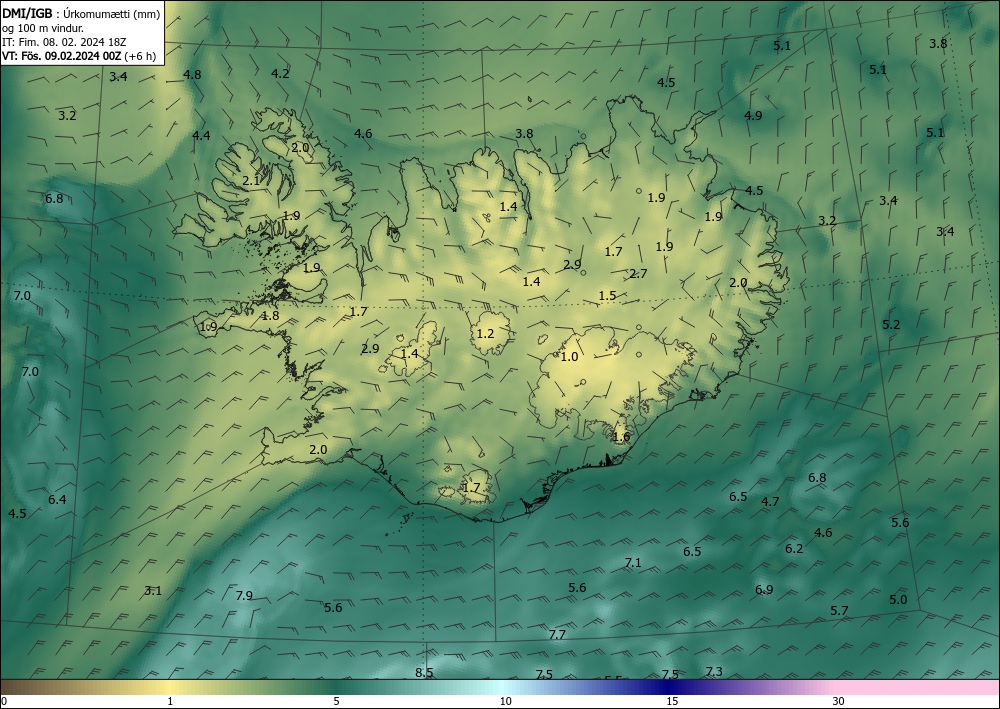The image size is (1000, 709).
Task: Click the 4.9 map value
Action: tap(753, 115)
